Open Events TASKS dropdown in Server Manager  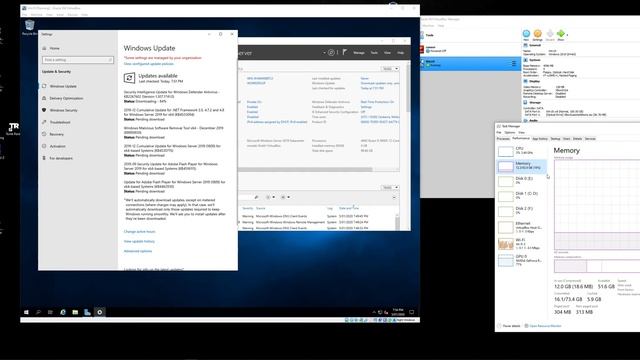pyautogui.click(x=390, y=187)
